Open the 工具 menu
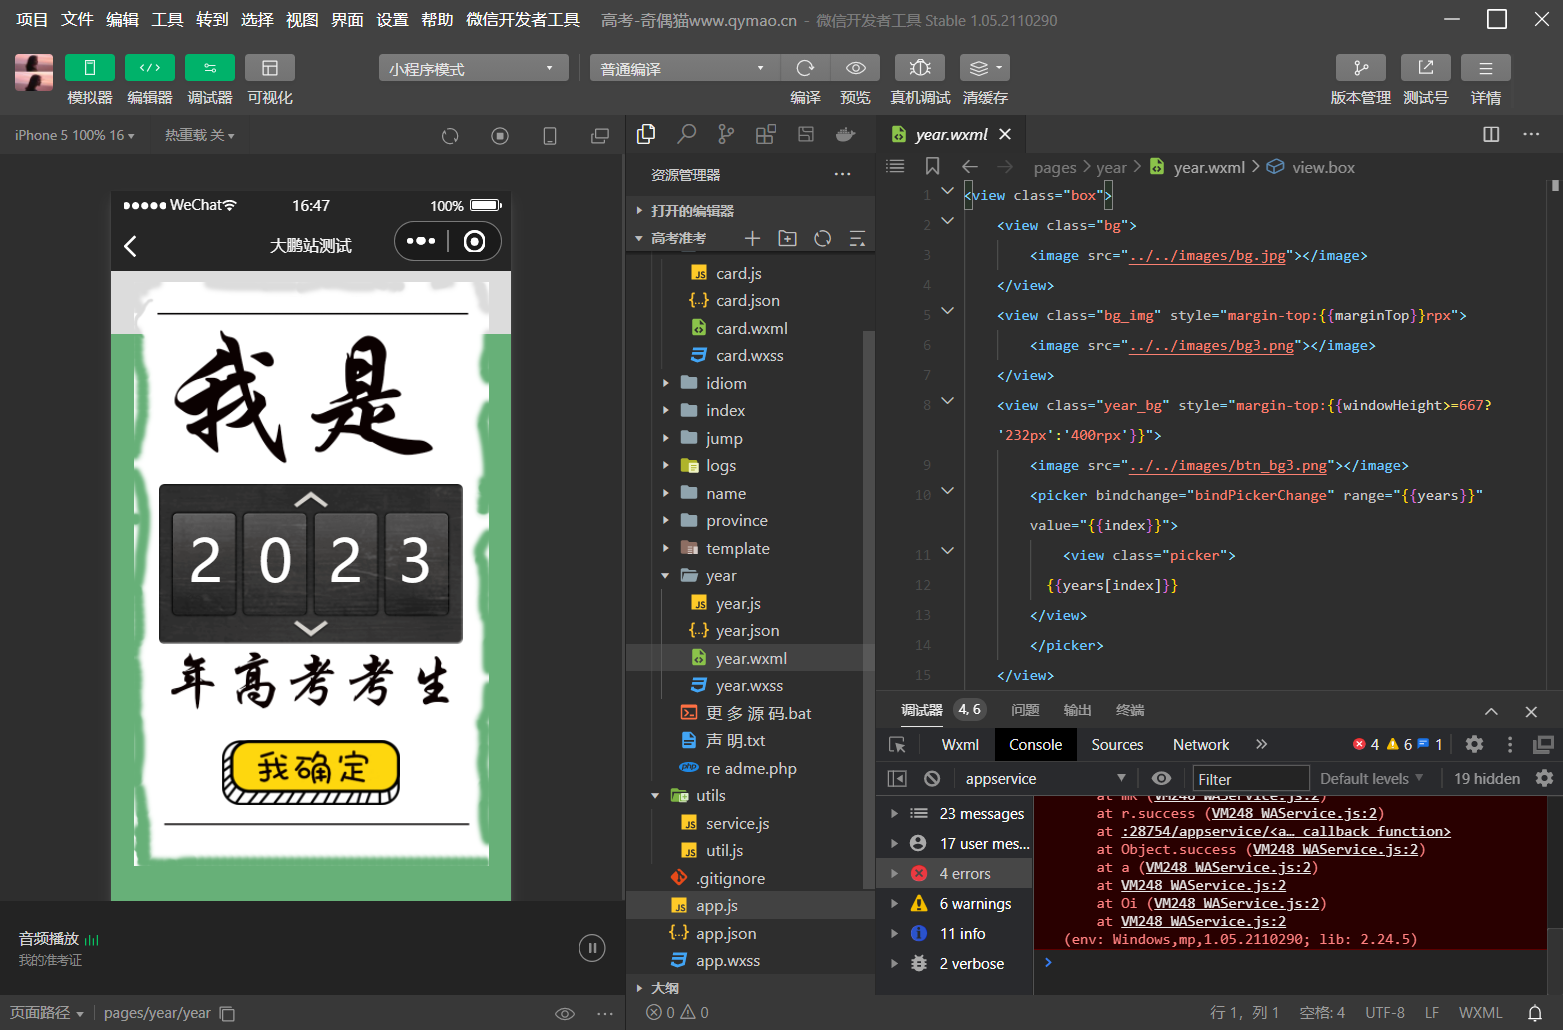This screenshot has width=1563, height=1030. pyautogui.click(x=167, y=20)
